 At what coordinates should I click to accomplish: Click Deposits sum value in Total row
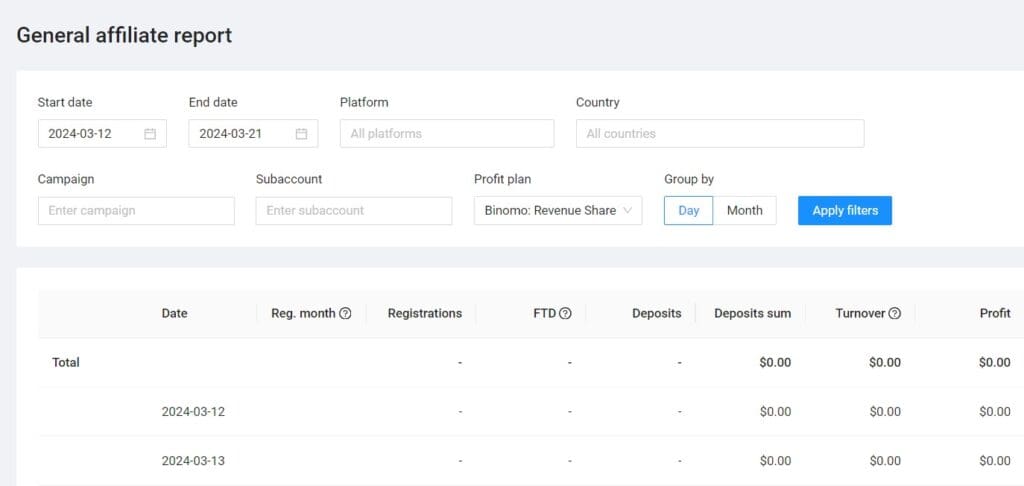[x=775, y=363]
